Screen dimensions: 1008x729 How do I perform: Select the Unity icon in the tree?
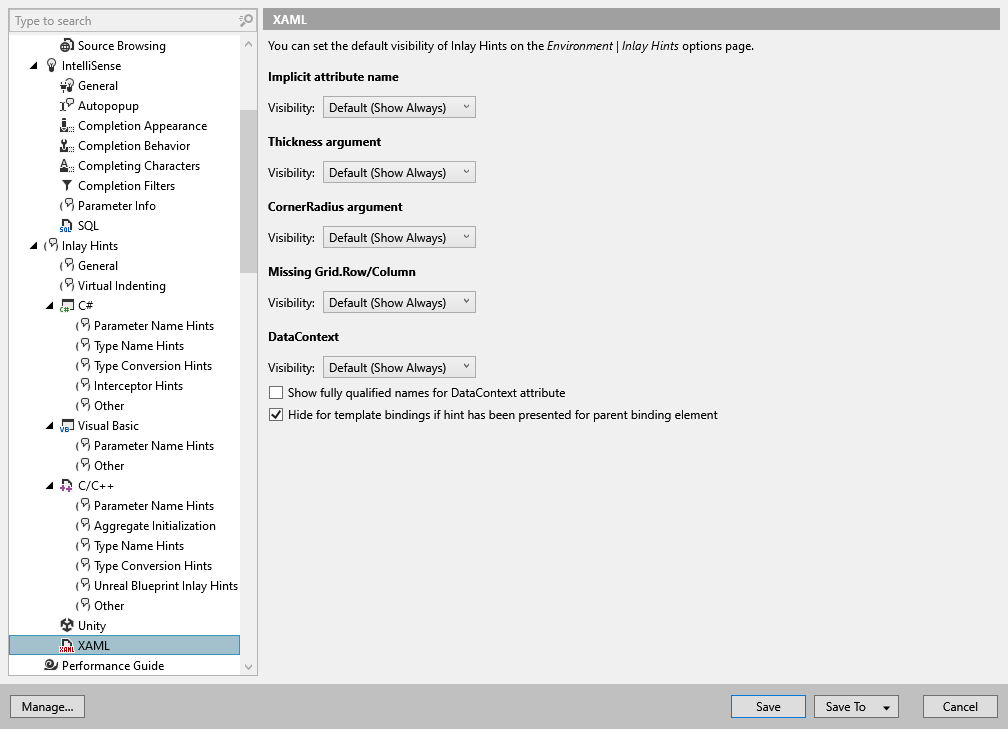tap(68, 625)
